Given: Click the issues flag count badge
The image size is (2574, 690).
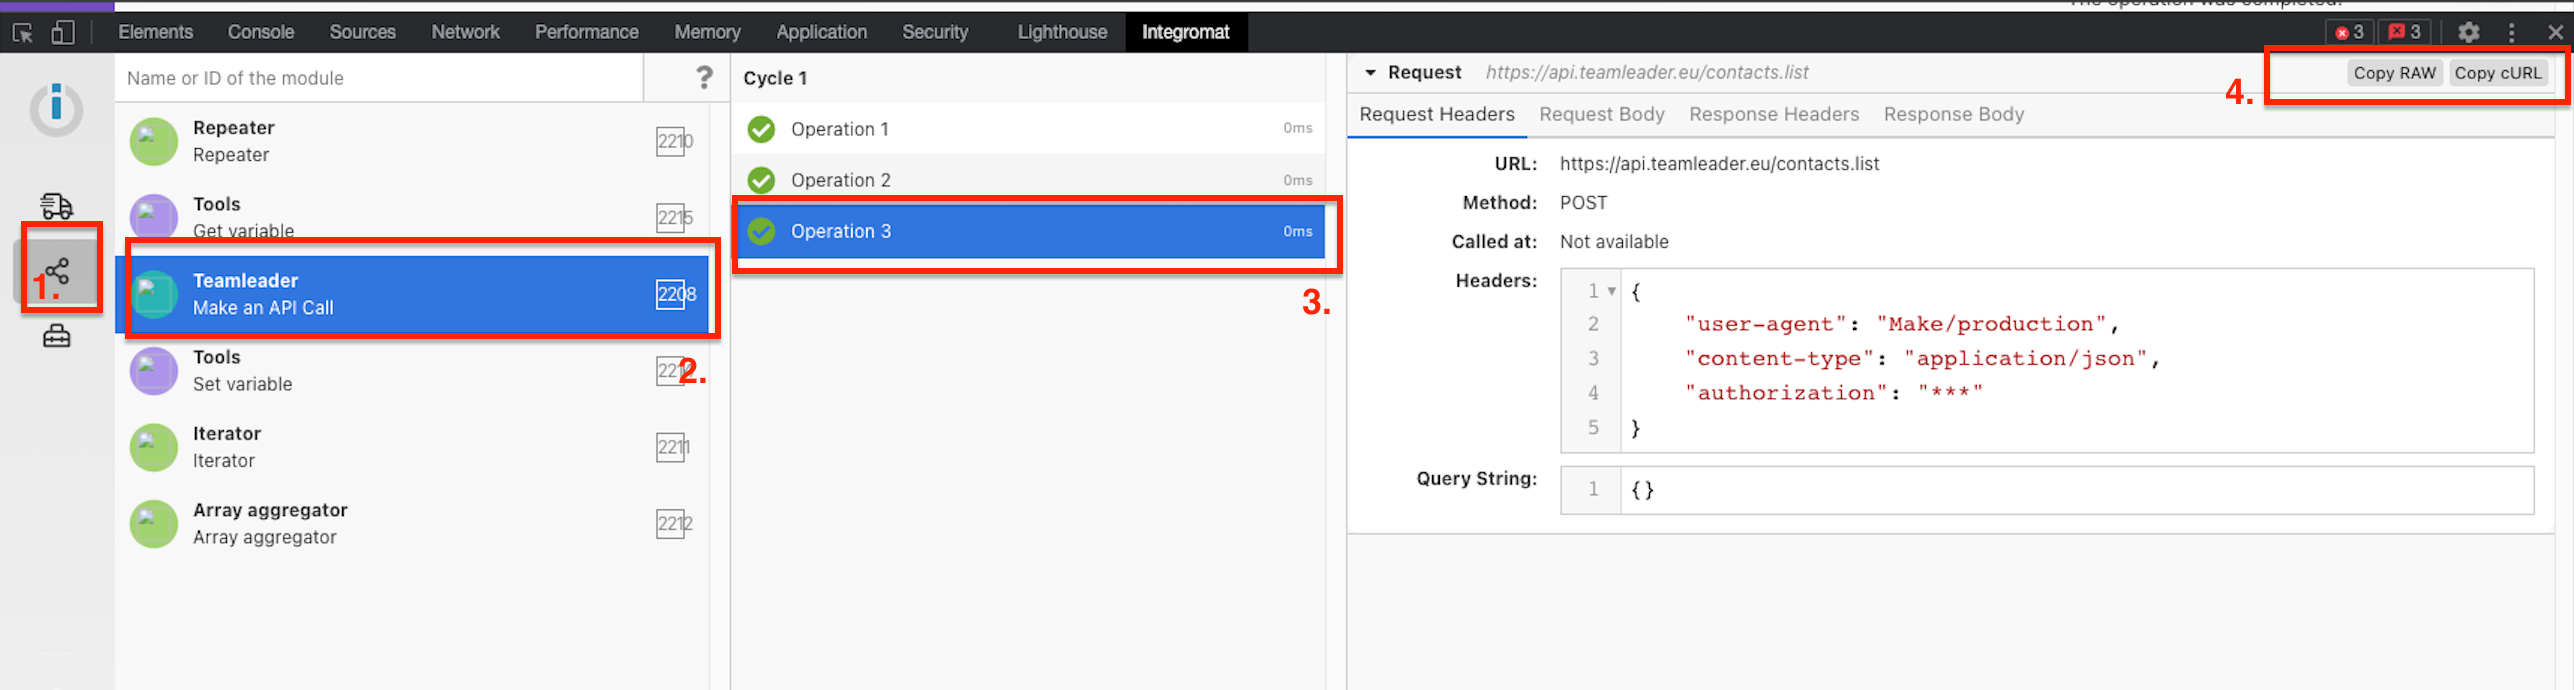Looking at the screenshot, I should [2404, 32].
